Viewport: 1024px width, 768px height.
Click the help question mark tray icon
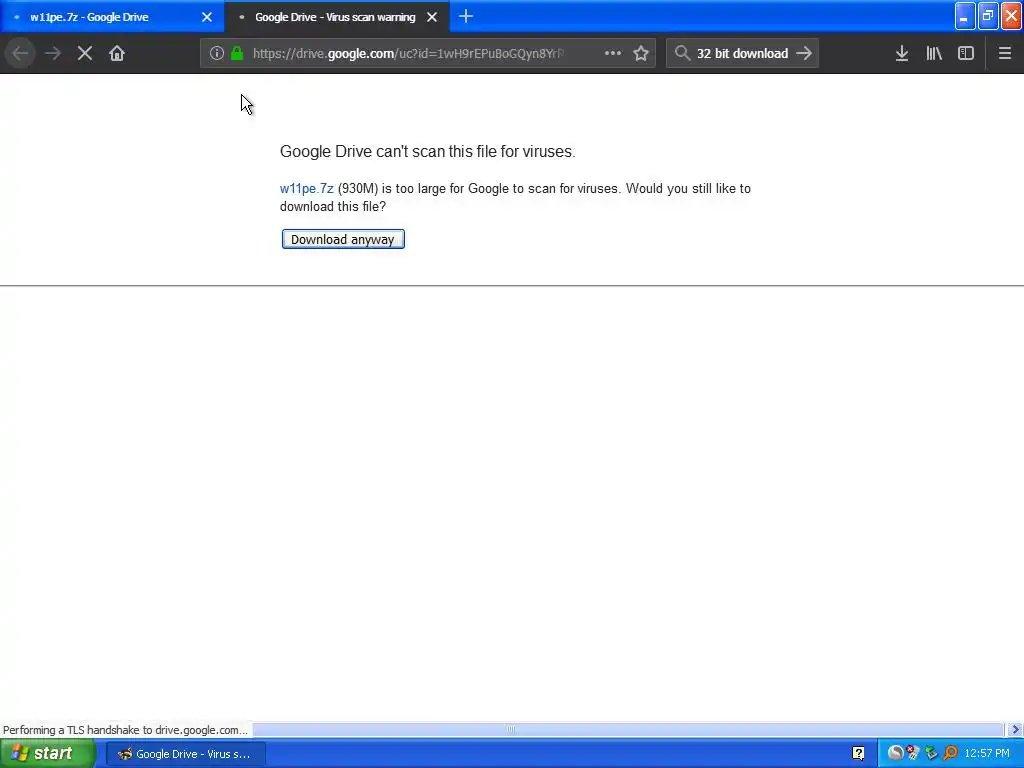click(859, 754)
